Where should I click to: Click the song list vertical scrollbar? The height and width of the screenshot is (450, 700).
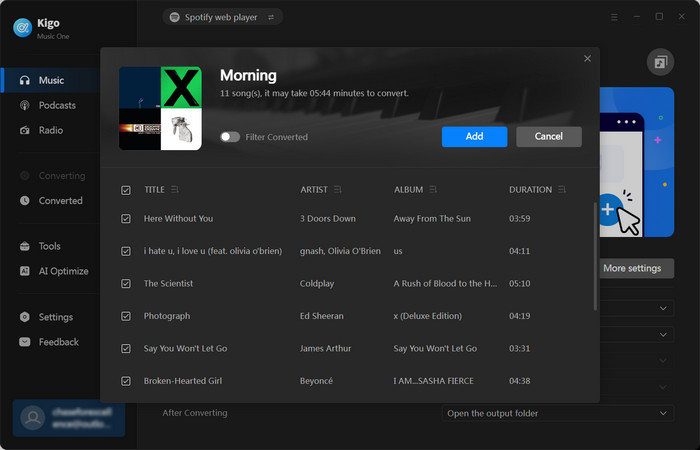click(595, 257)
